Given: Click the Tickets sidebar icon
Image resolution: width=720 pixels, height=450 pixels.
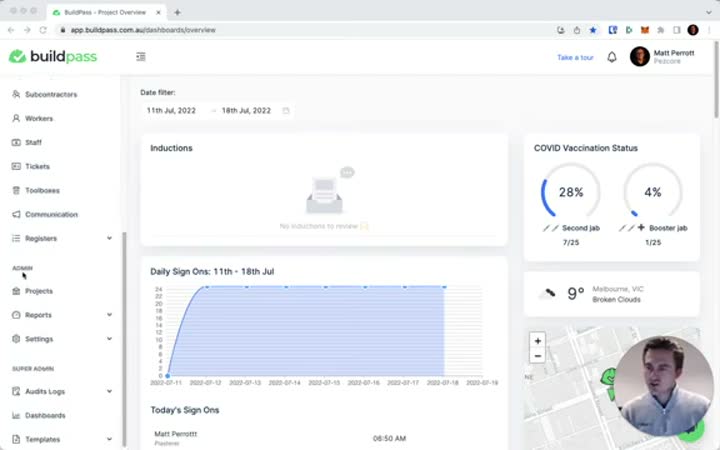Looking at the screenshot, I should [x=16, y=166].
